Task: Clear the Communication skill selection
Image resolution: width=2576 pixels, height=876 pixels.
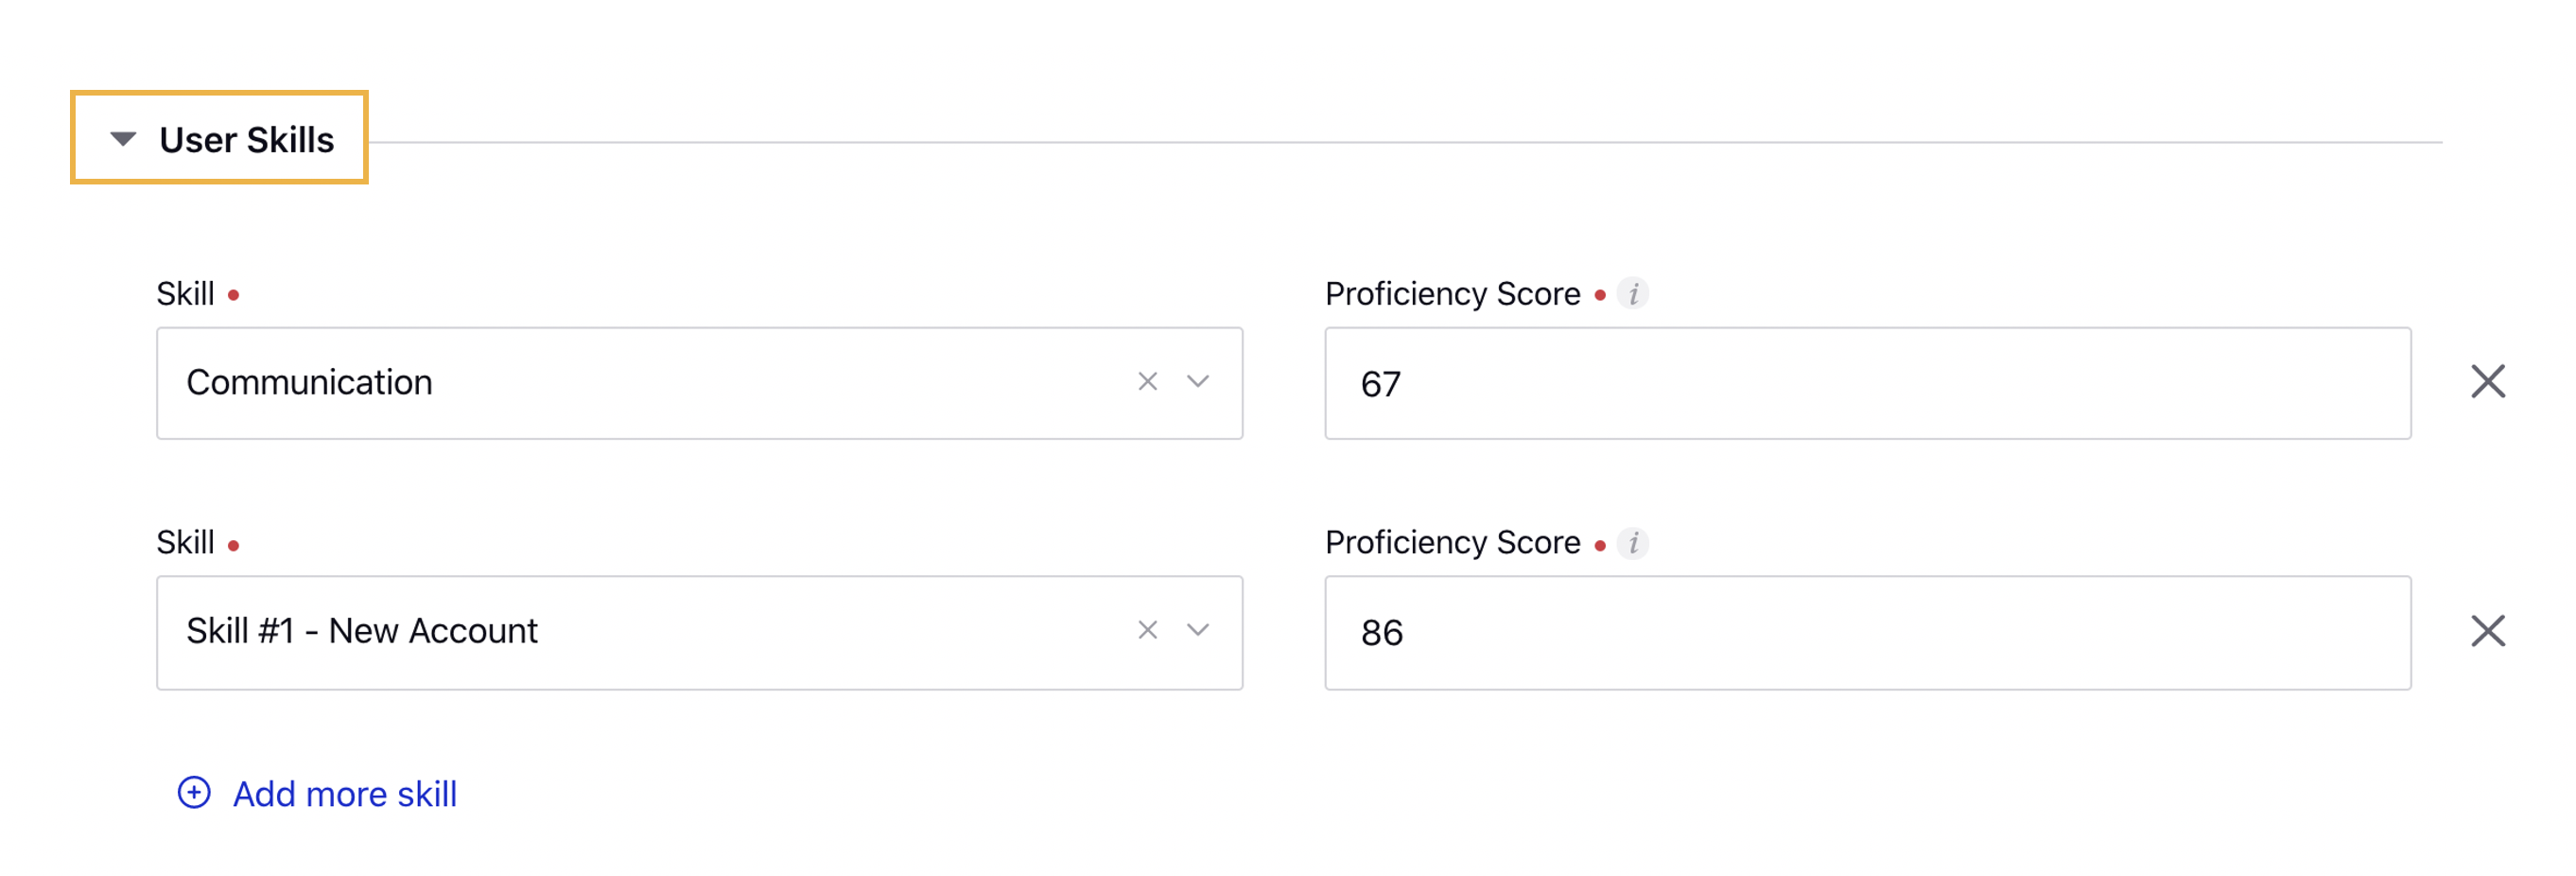Action: 1147,382
